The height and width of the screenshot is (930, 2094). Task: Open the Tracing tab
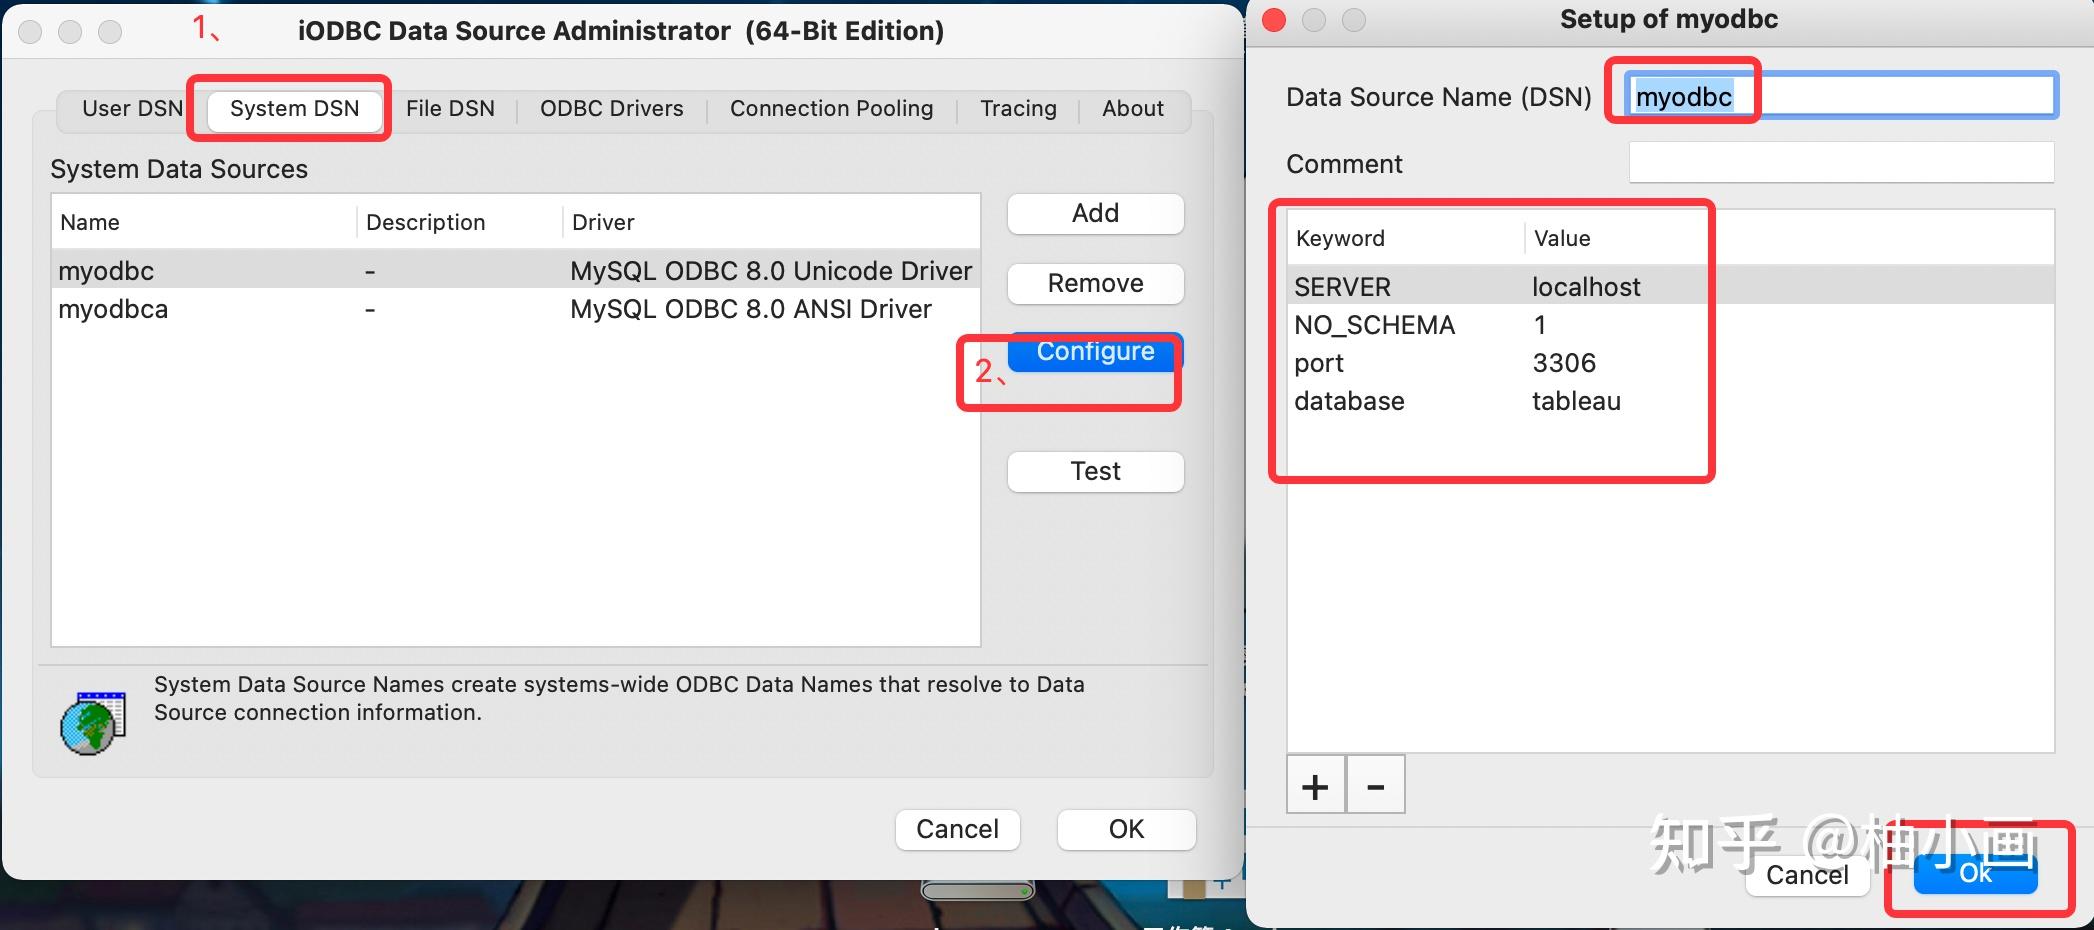point(1018,108)
